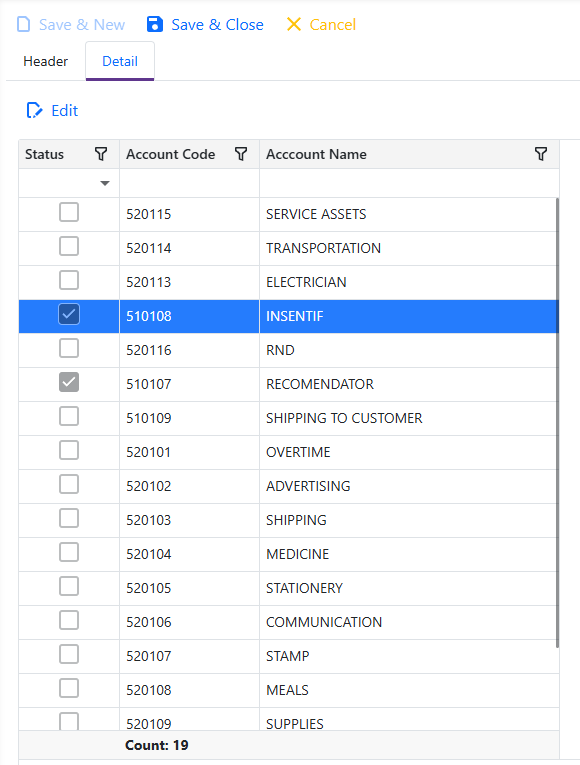The height and width of the screenshot is (765, 580).
Task: Select the OVERTIME name cell
Action: coord(408,452)
